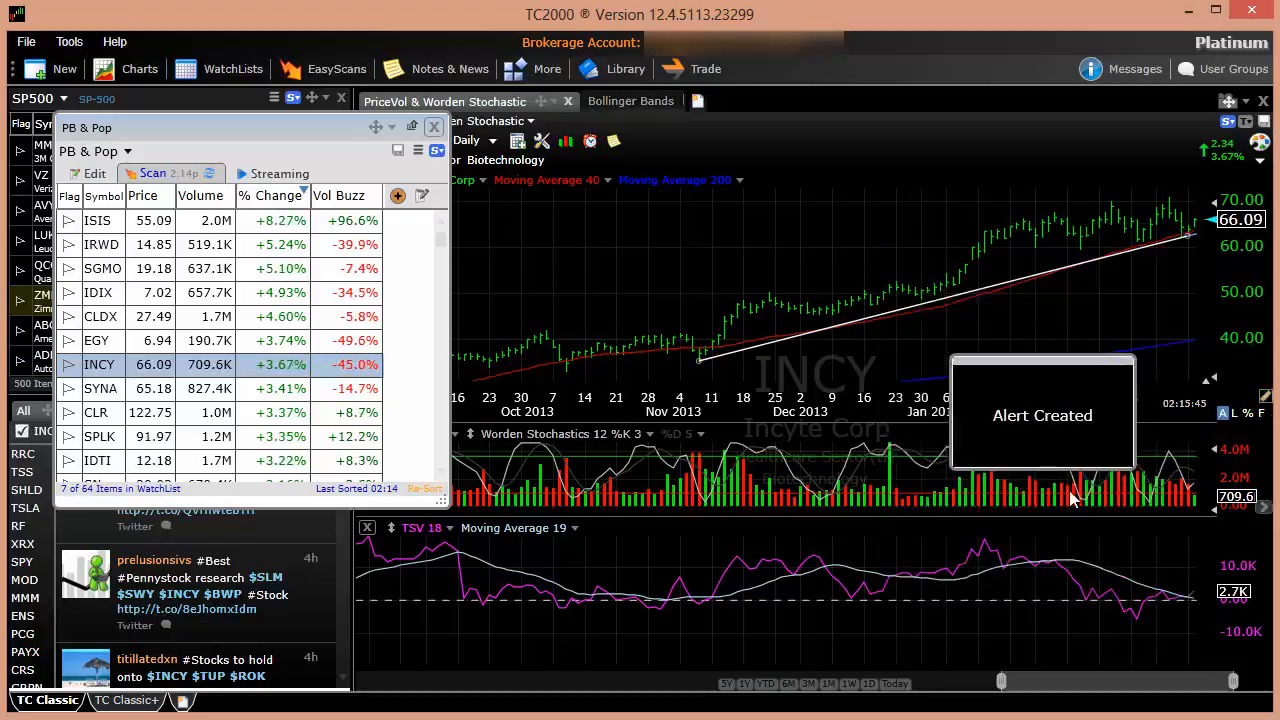Adjust right handle of chart zoom slider
Viewport: 1280px width, 720px height.
tap(1233, 681)
